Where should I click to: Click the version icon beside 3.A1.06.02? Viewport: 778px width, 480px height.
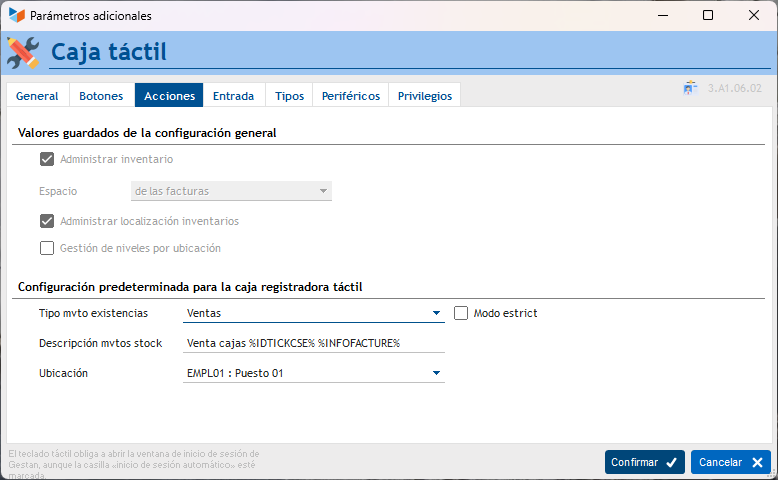[x=690, y=88]
